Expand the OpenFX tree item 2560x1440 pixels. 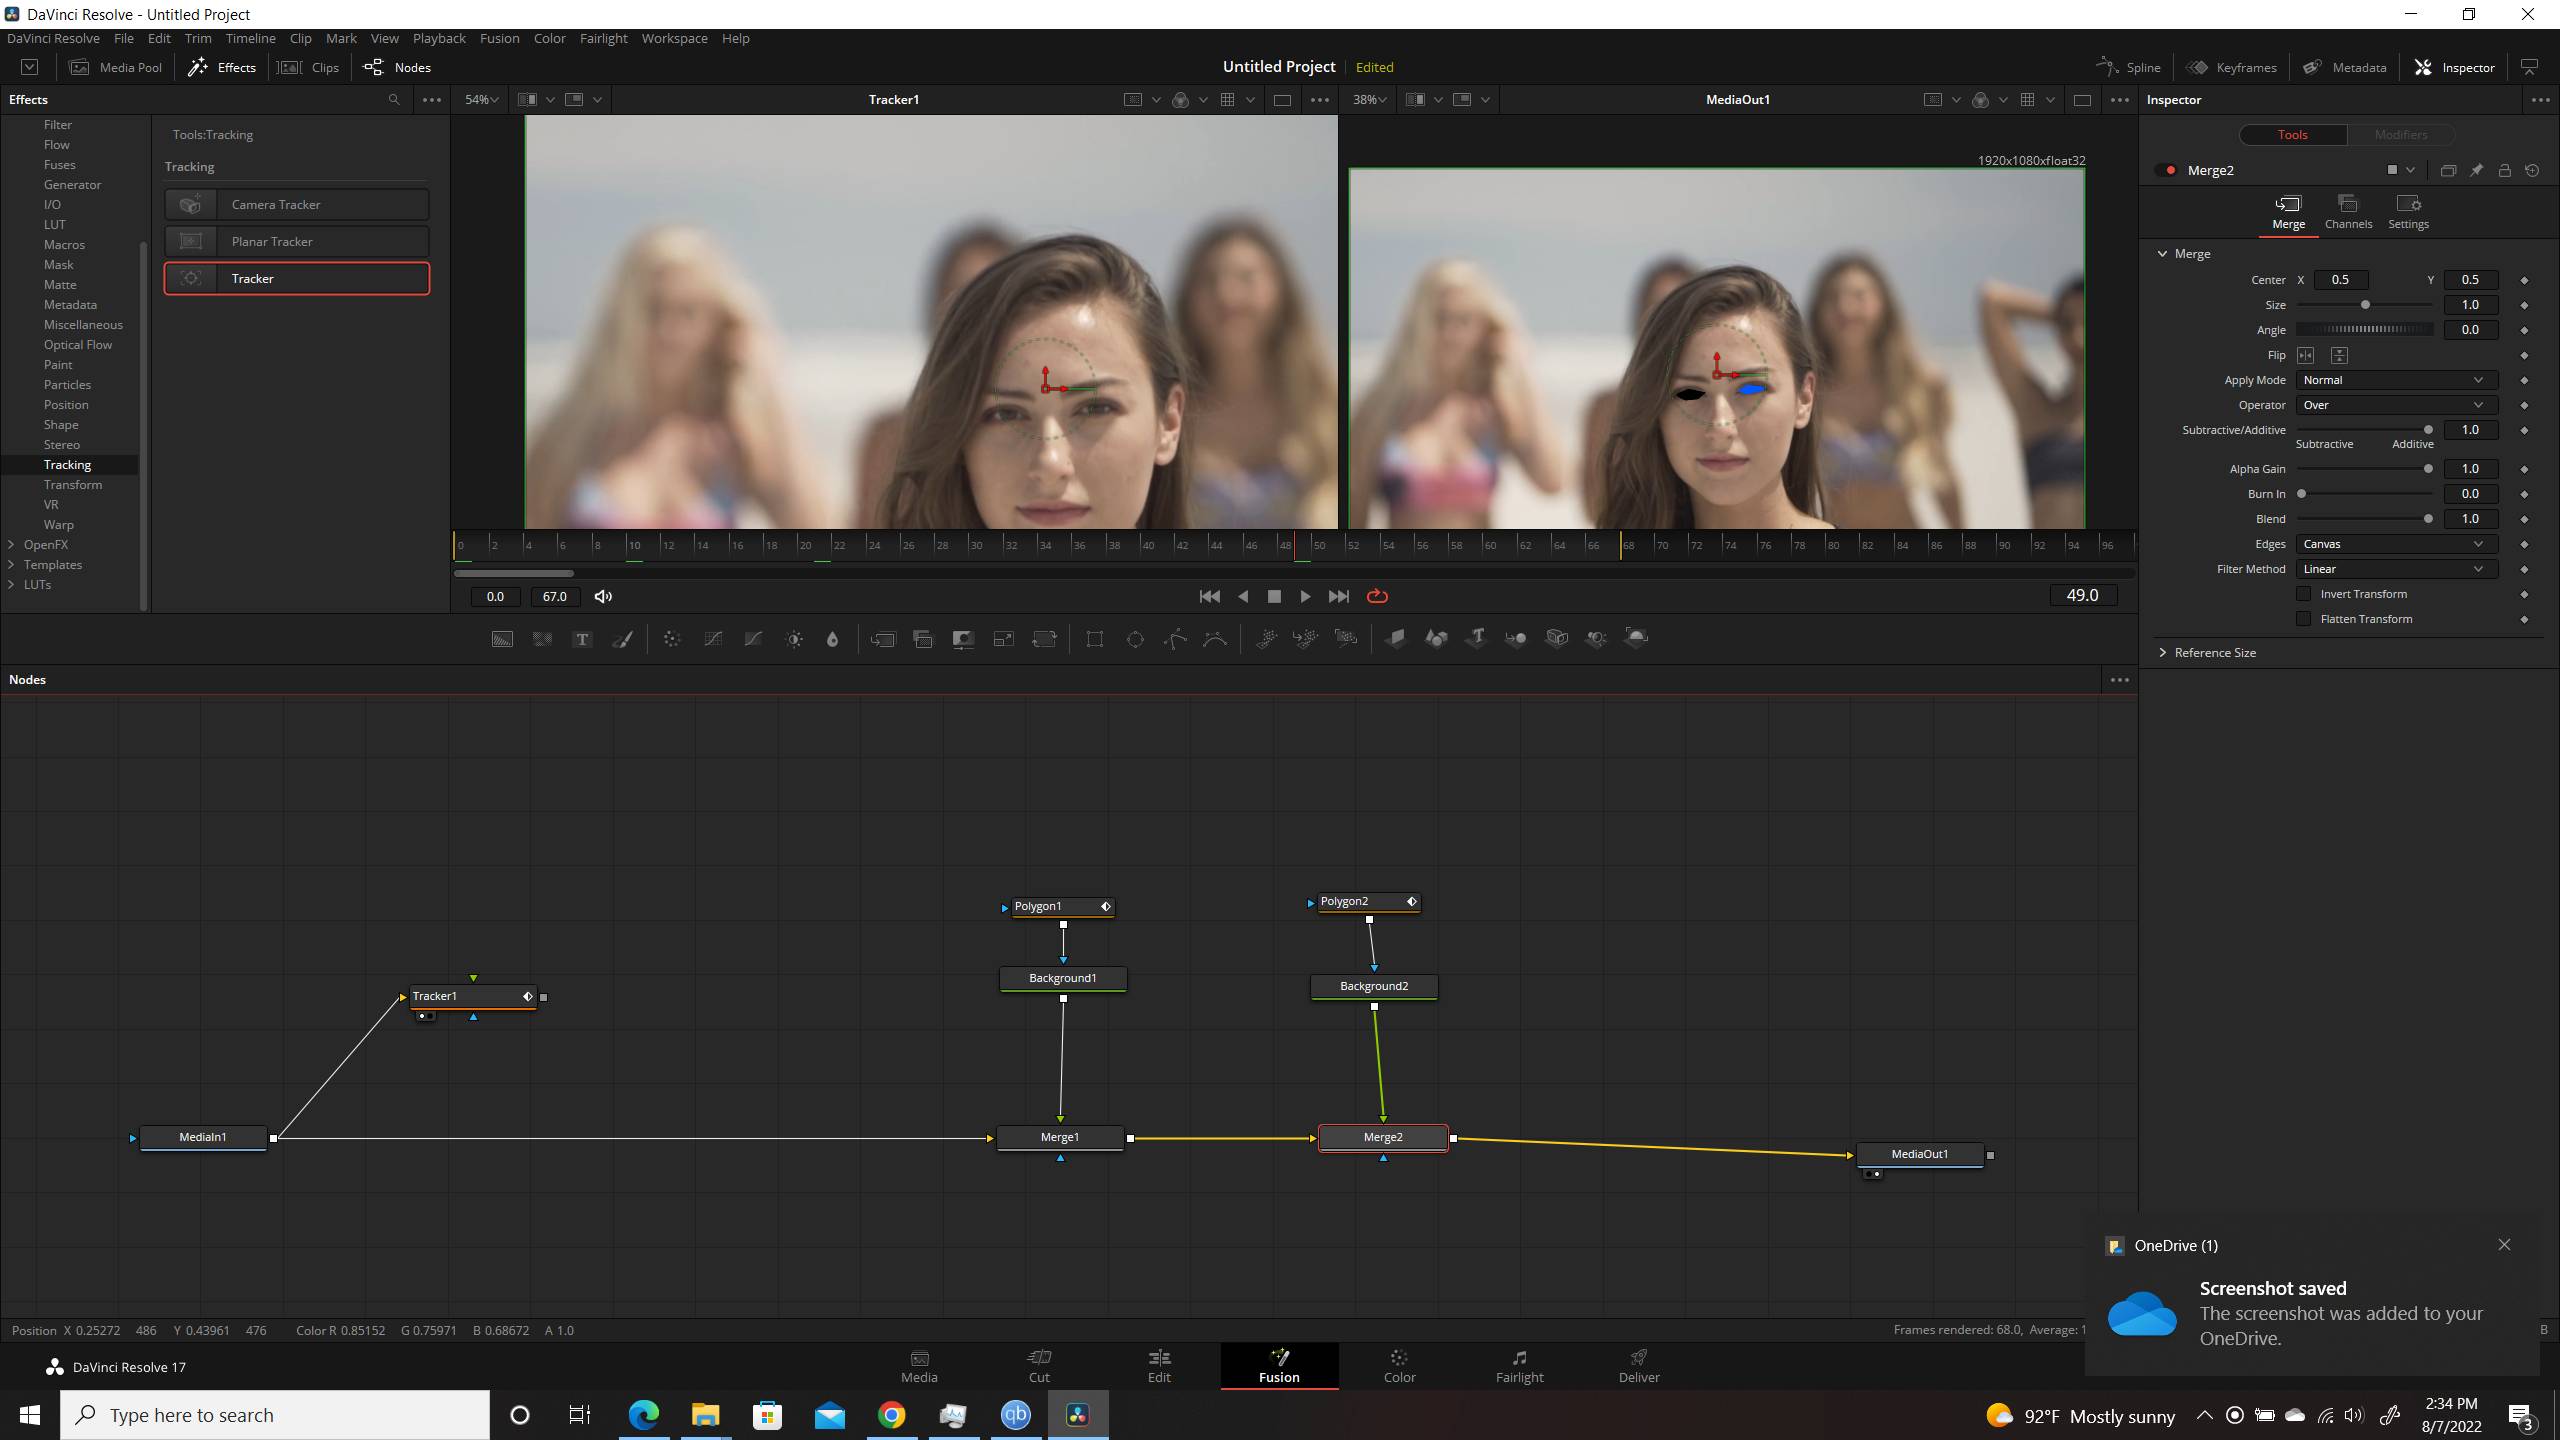11,545
